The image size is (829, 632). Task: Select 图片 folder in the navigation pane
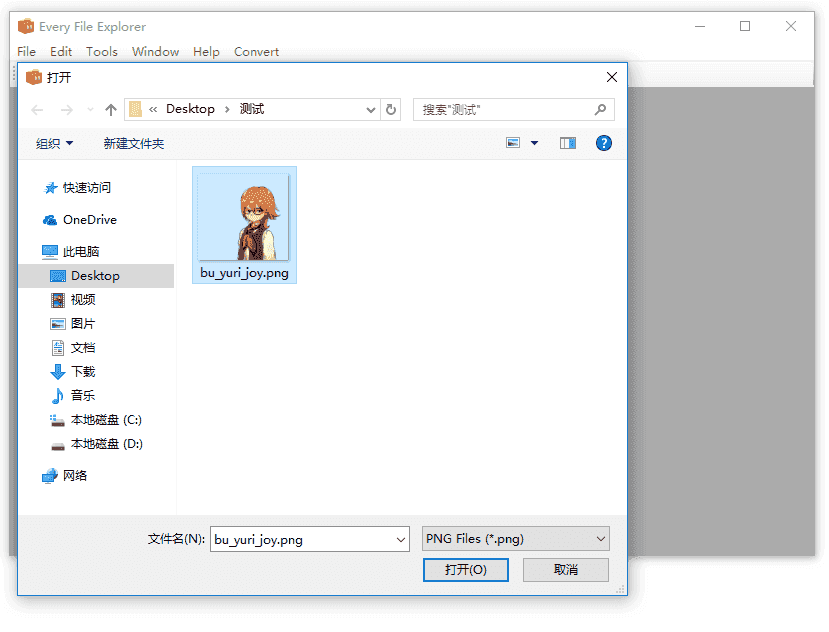click(x=73, y=324)
